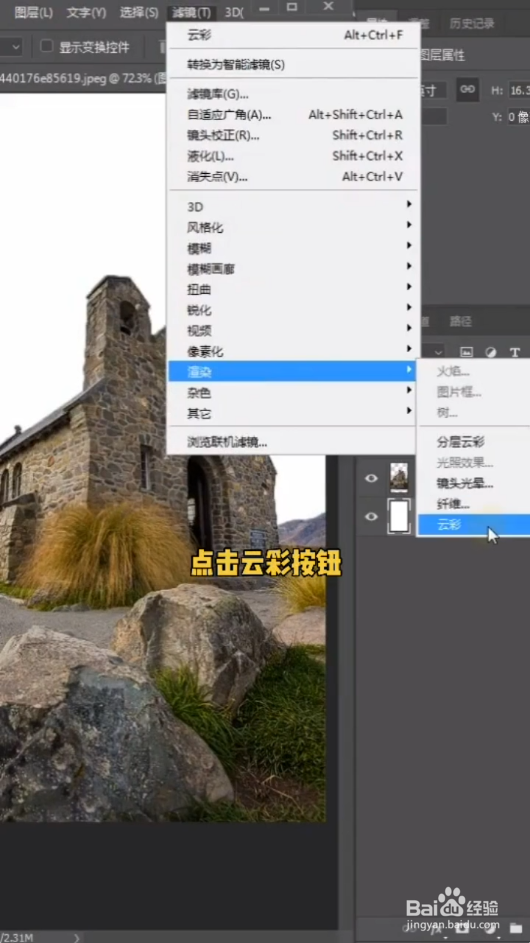Click the H height input field
530x943 pixels.
pyautogui.click(x=519, y=90)
